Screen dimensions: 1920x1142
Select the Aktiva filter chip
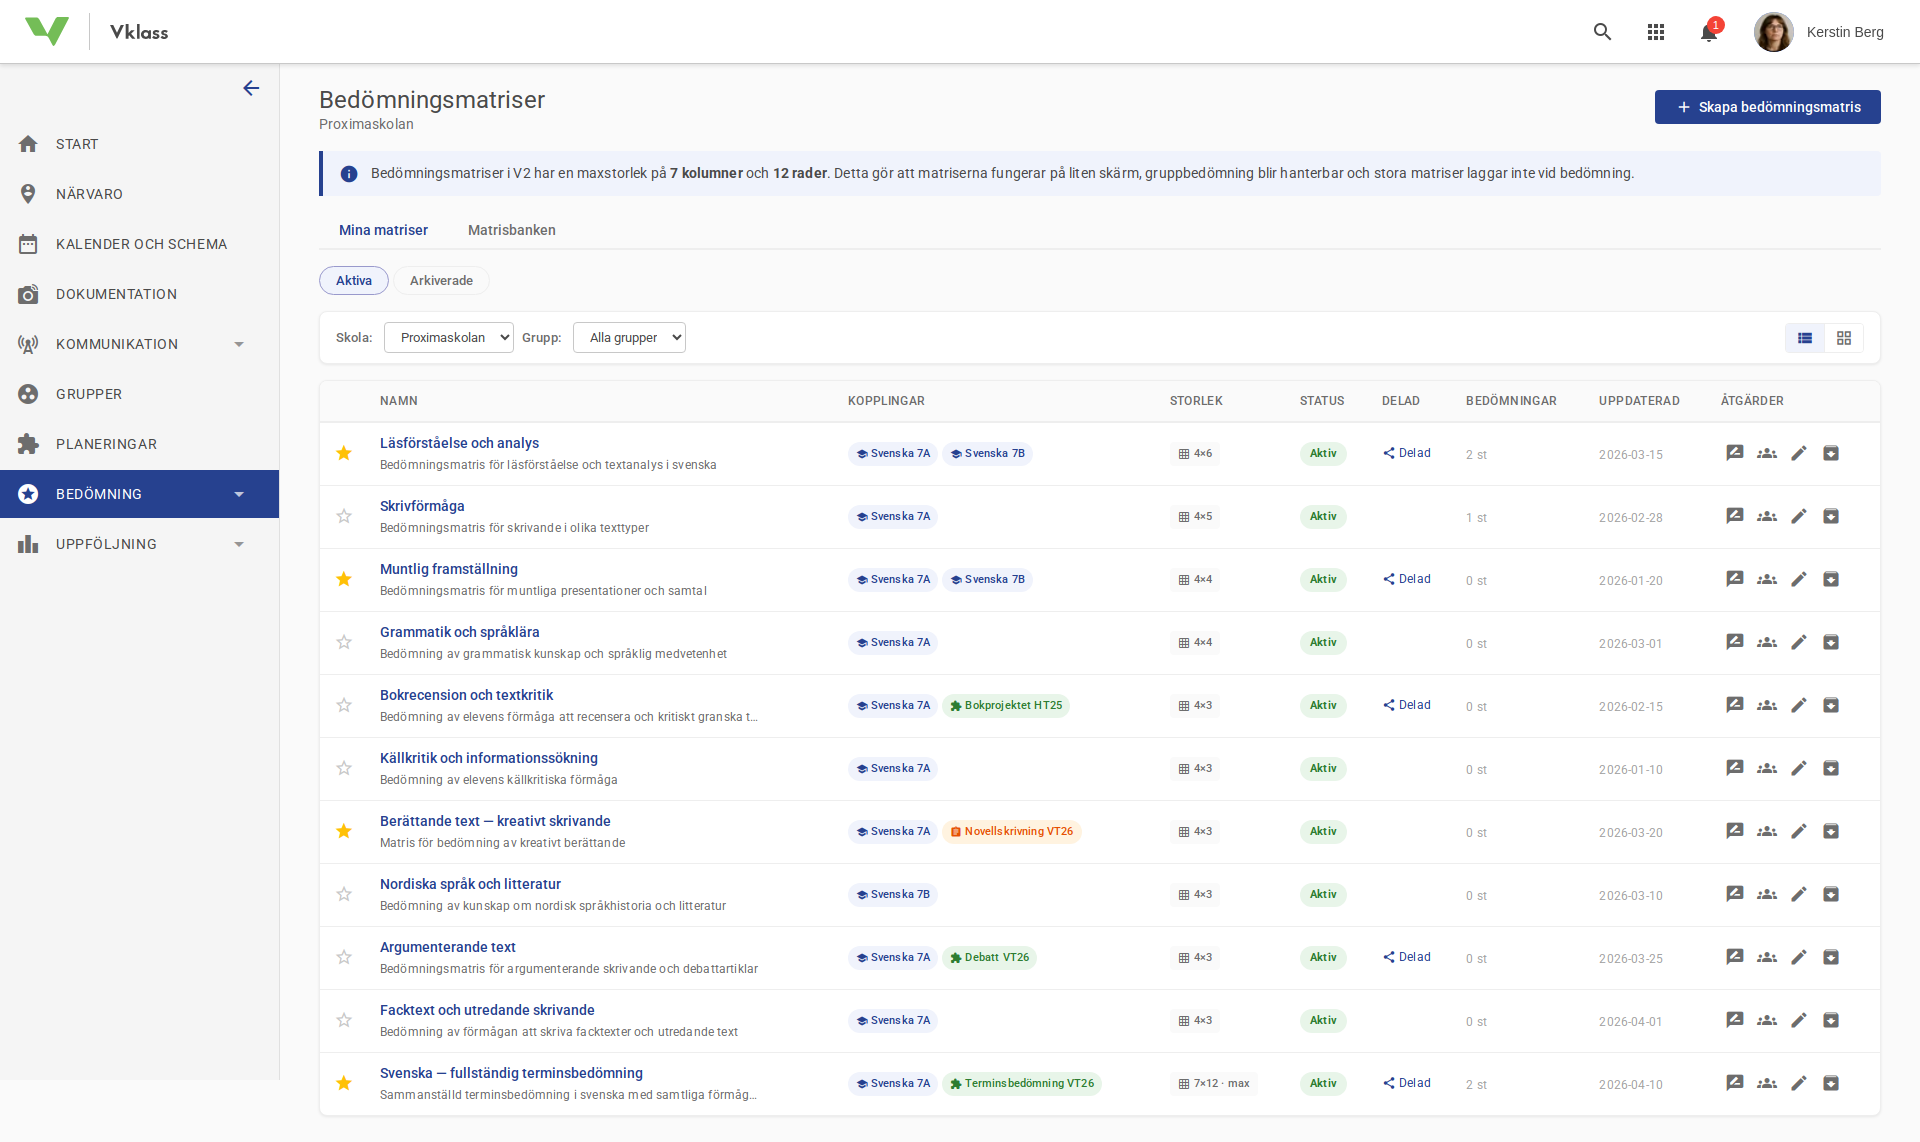pyautogui.click(x=354, y=281)
